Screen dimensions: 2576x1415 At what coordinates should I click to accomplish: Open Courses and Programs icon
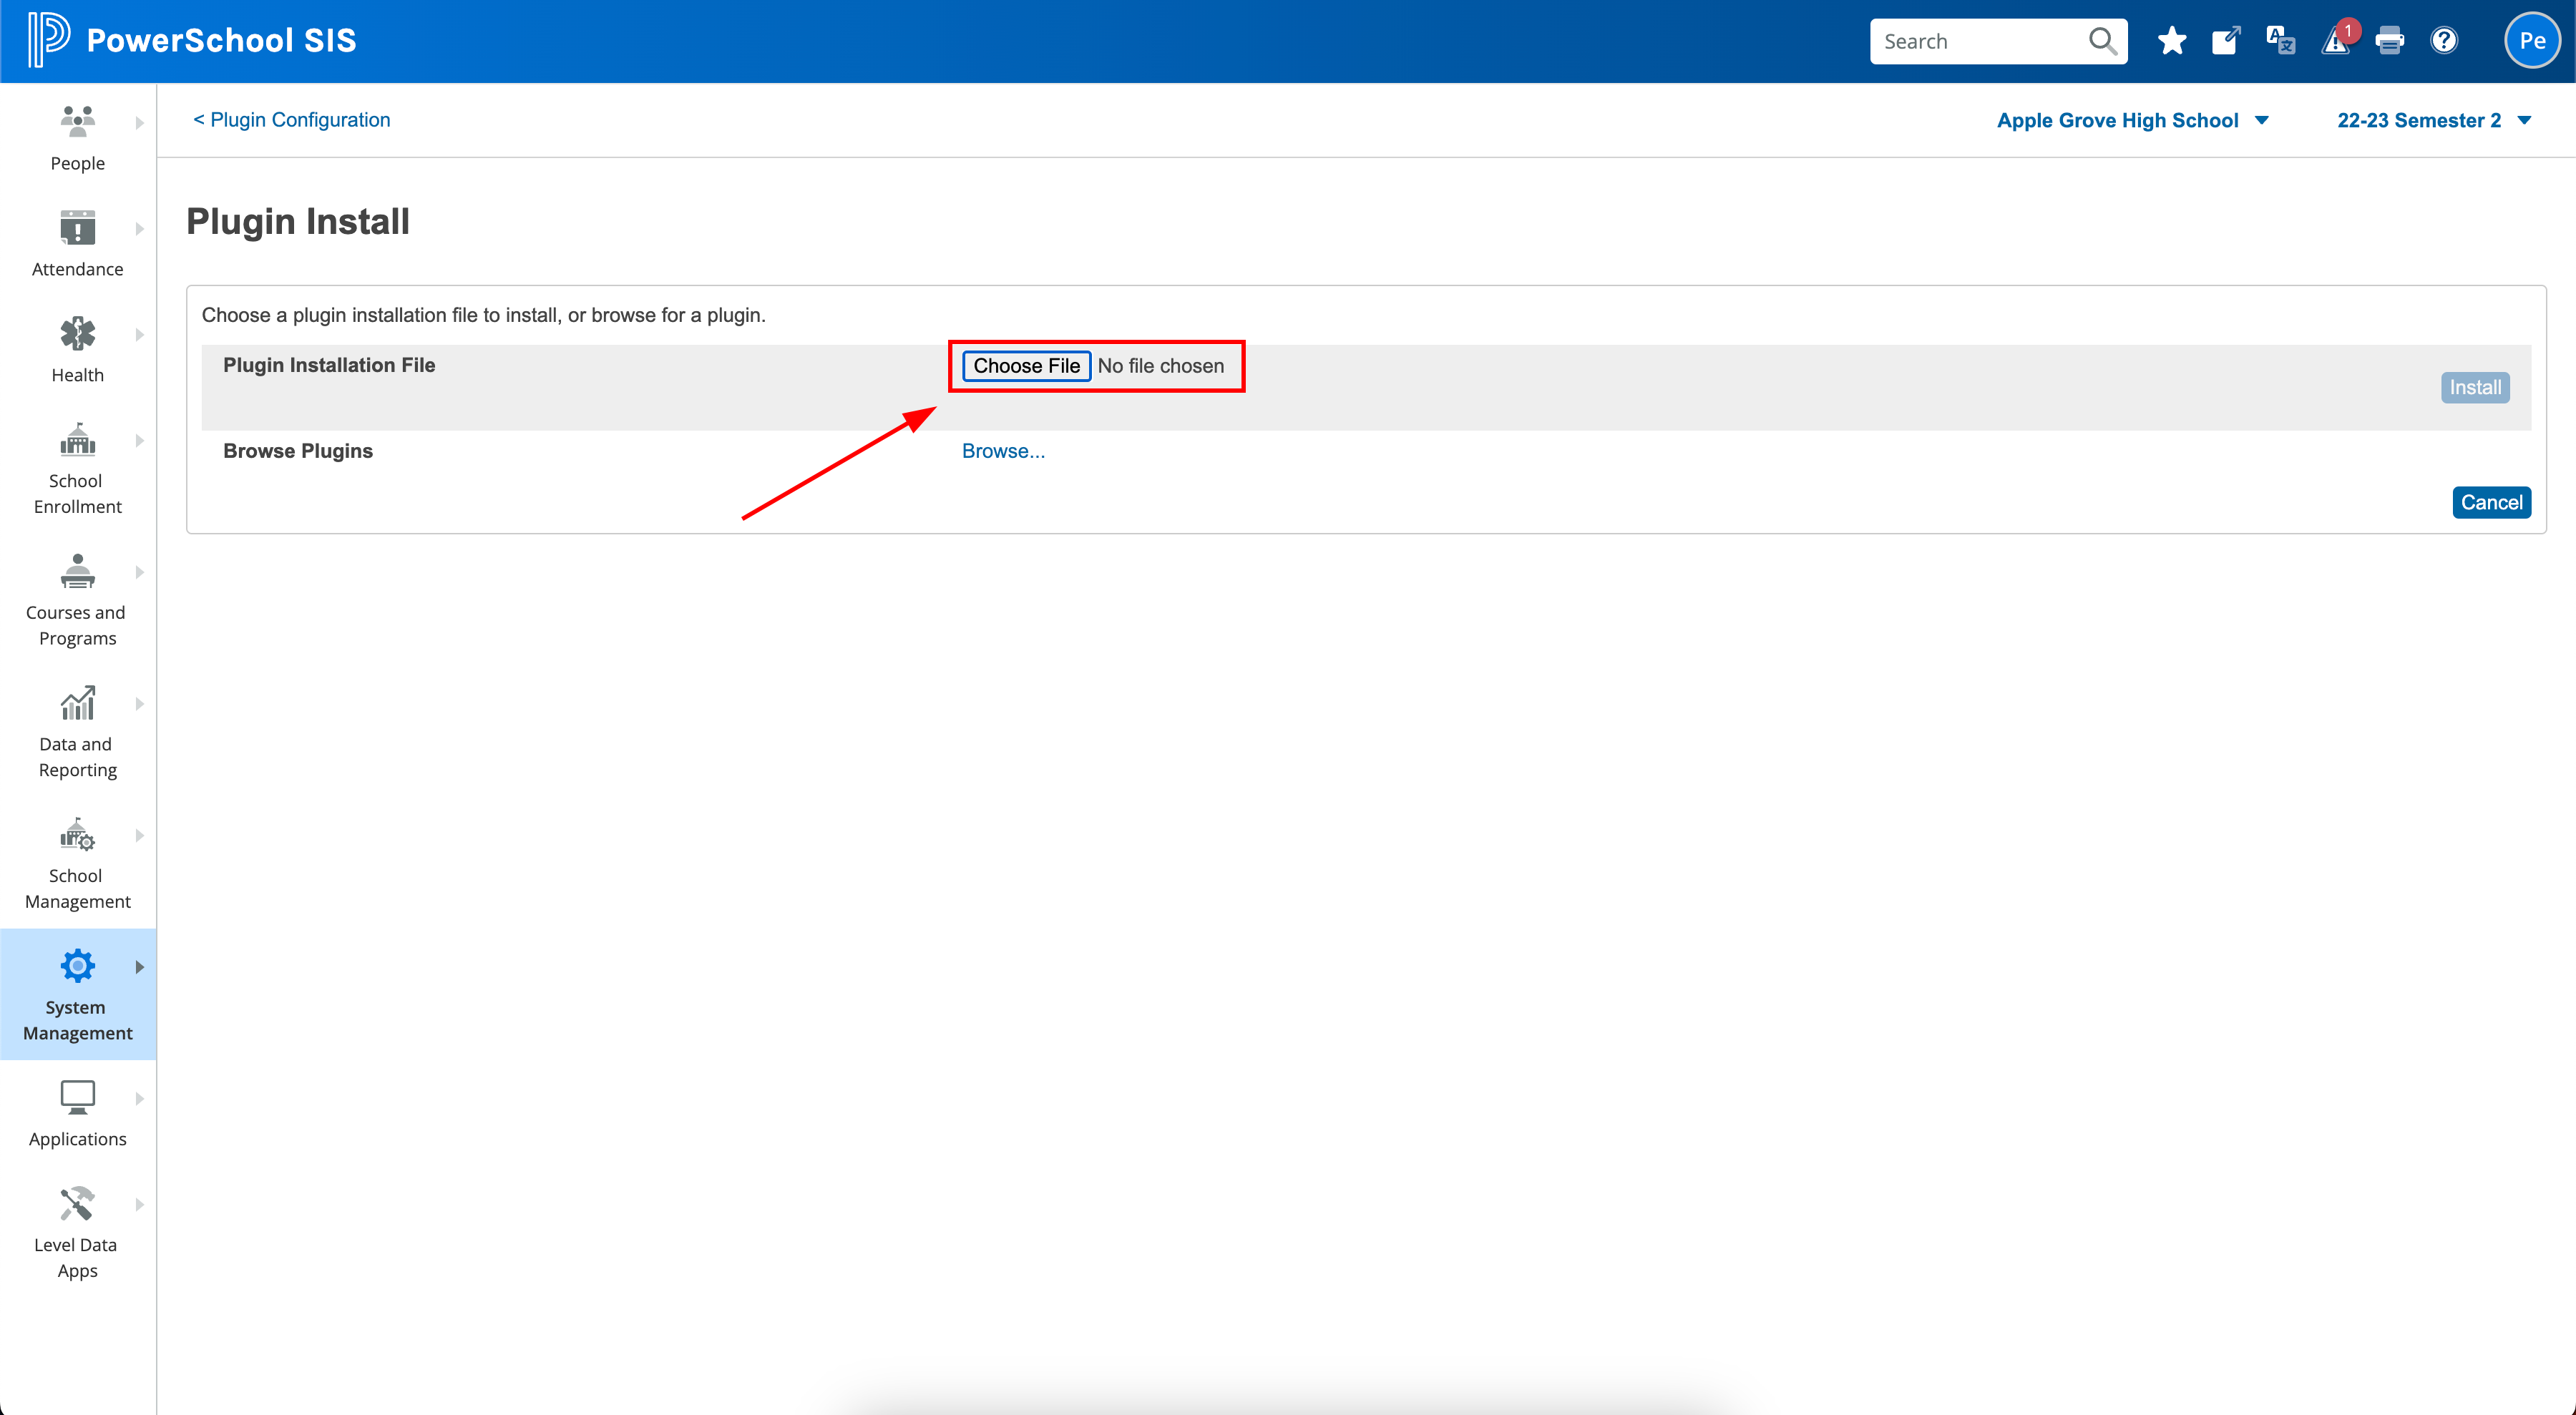(77, 571)
